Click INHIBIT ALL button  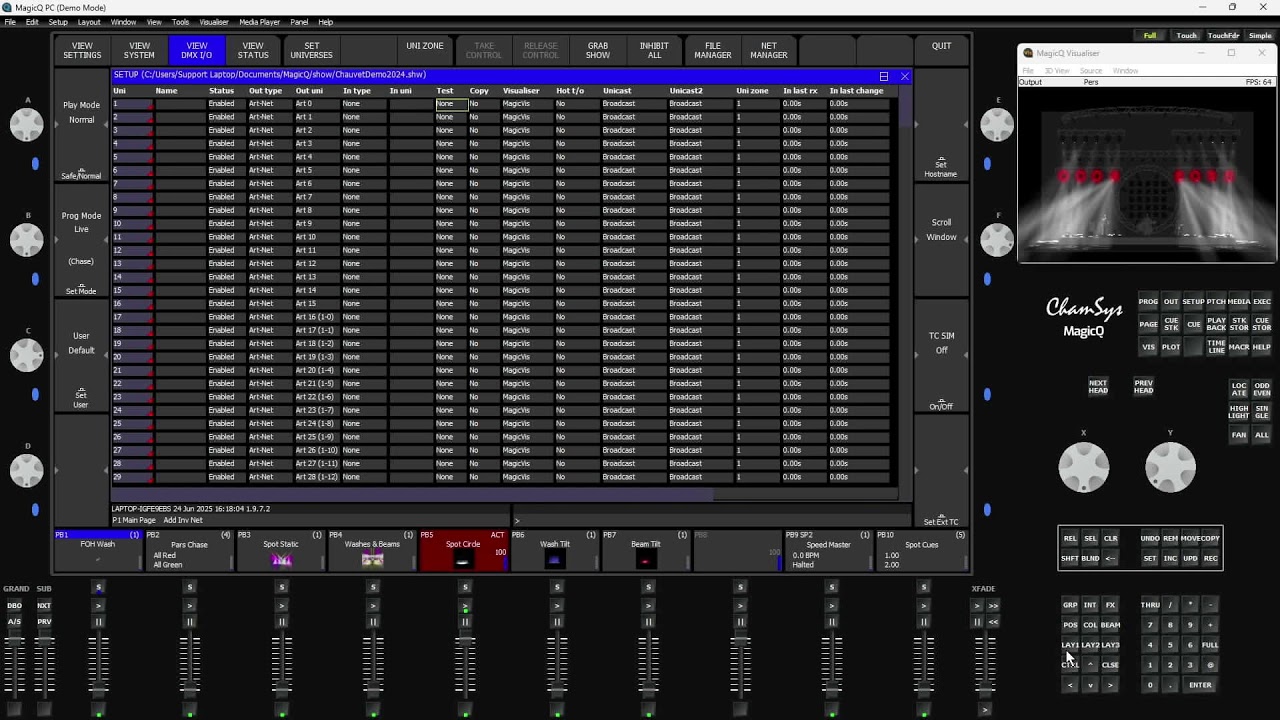click(x=654, y=50)
